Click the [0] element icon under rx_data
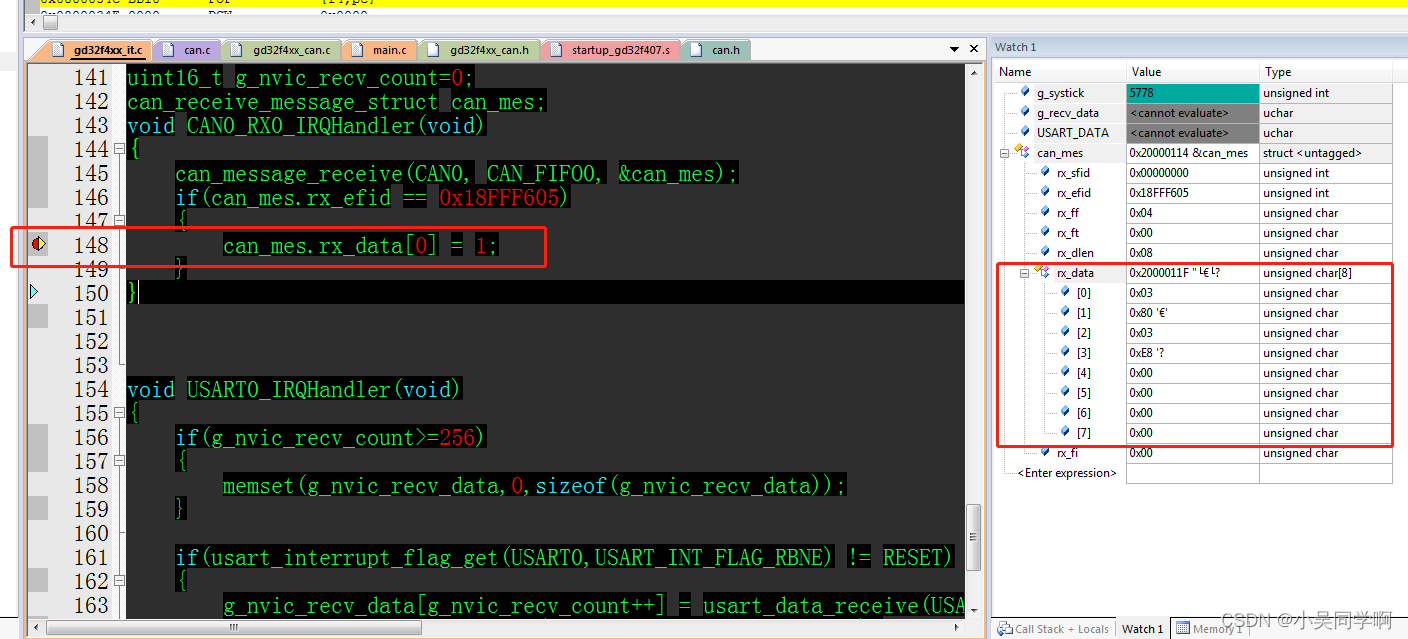This screenshot has height=639, width=1408. tap(1065, 292)
